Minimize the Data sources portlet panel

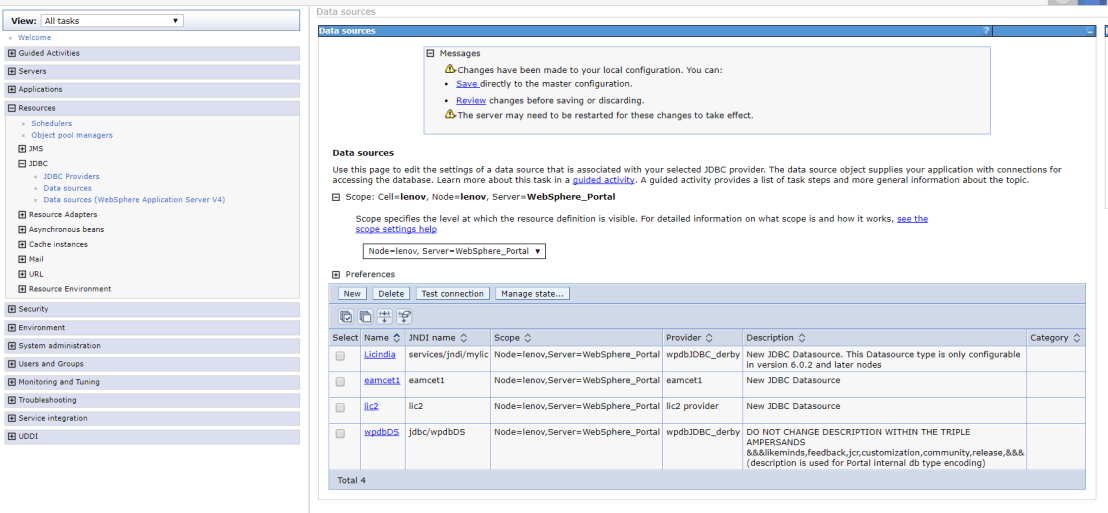(x=1090, y=31)
